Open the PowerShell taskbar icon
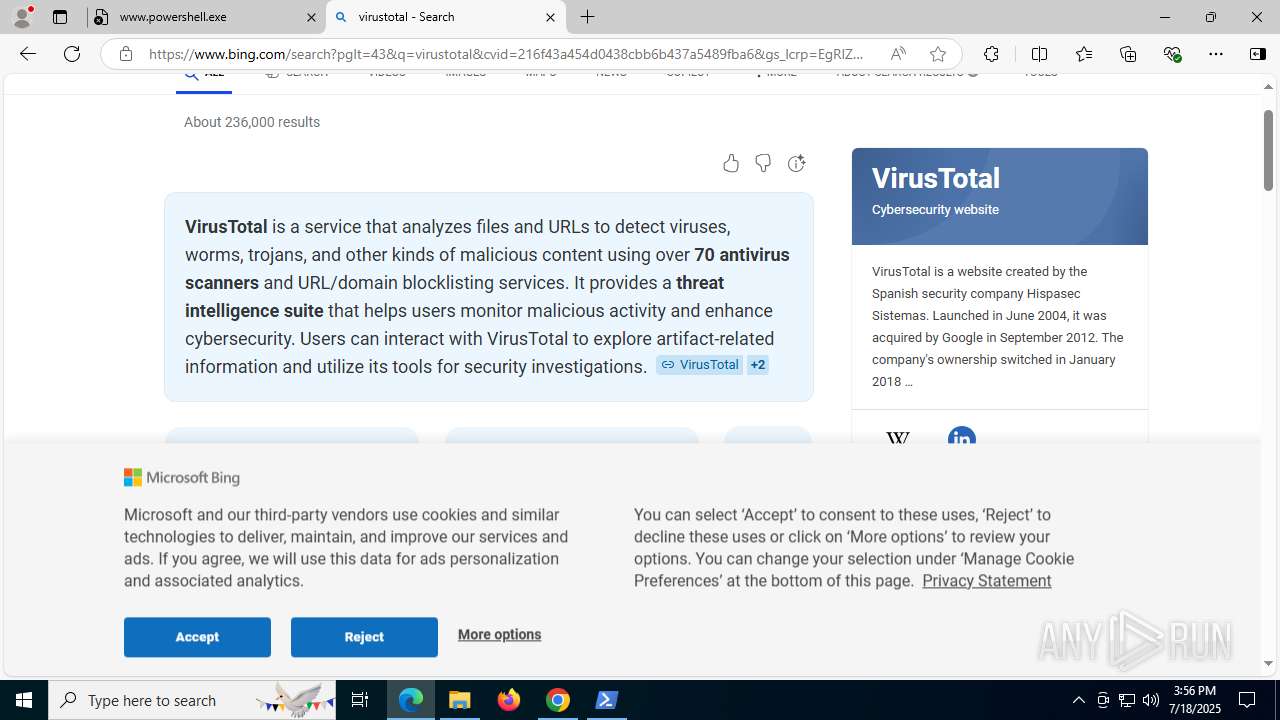The width and height of the screenshot is (1280, 720). pyautogui.click(x=607, y=700)
